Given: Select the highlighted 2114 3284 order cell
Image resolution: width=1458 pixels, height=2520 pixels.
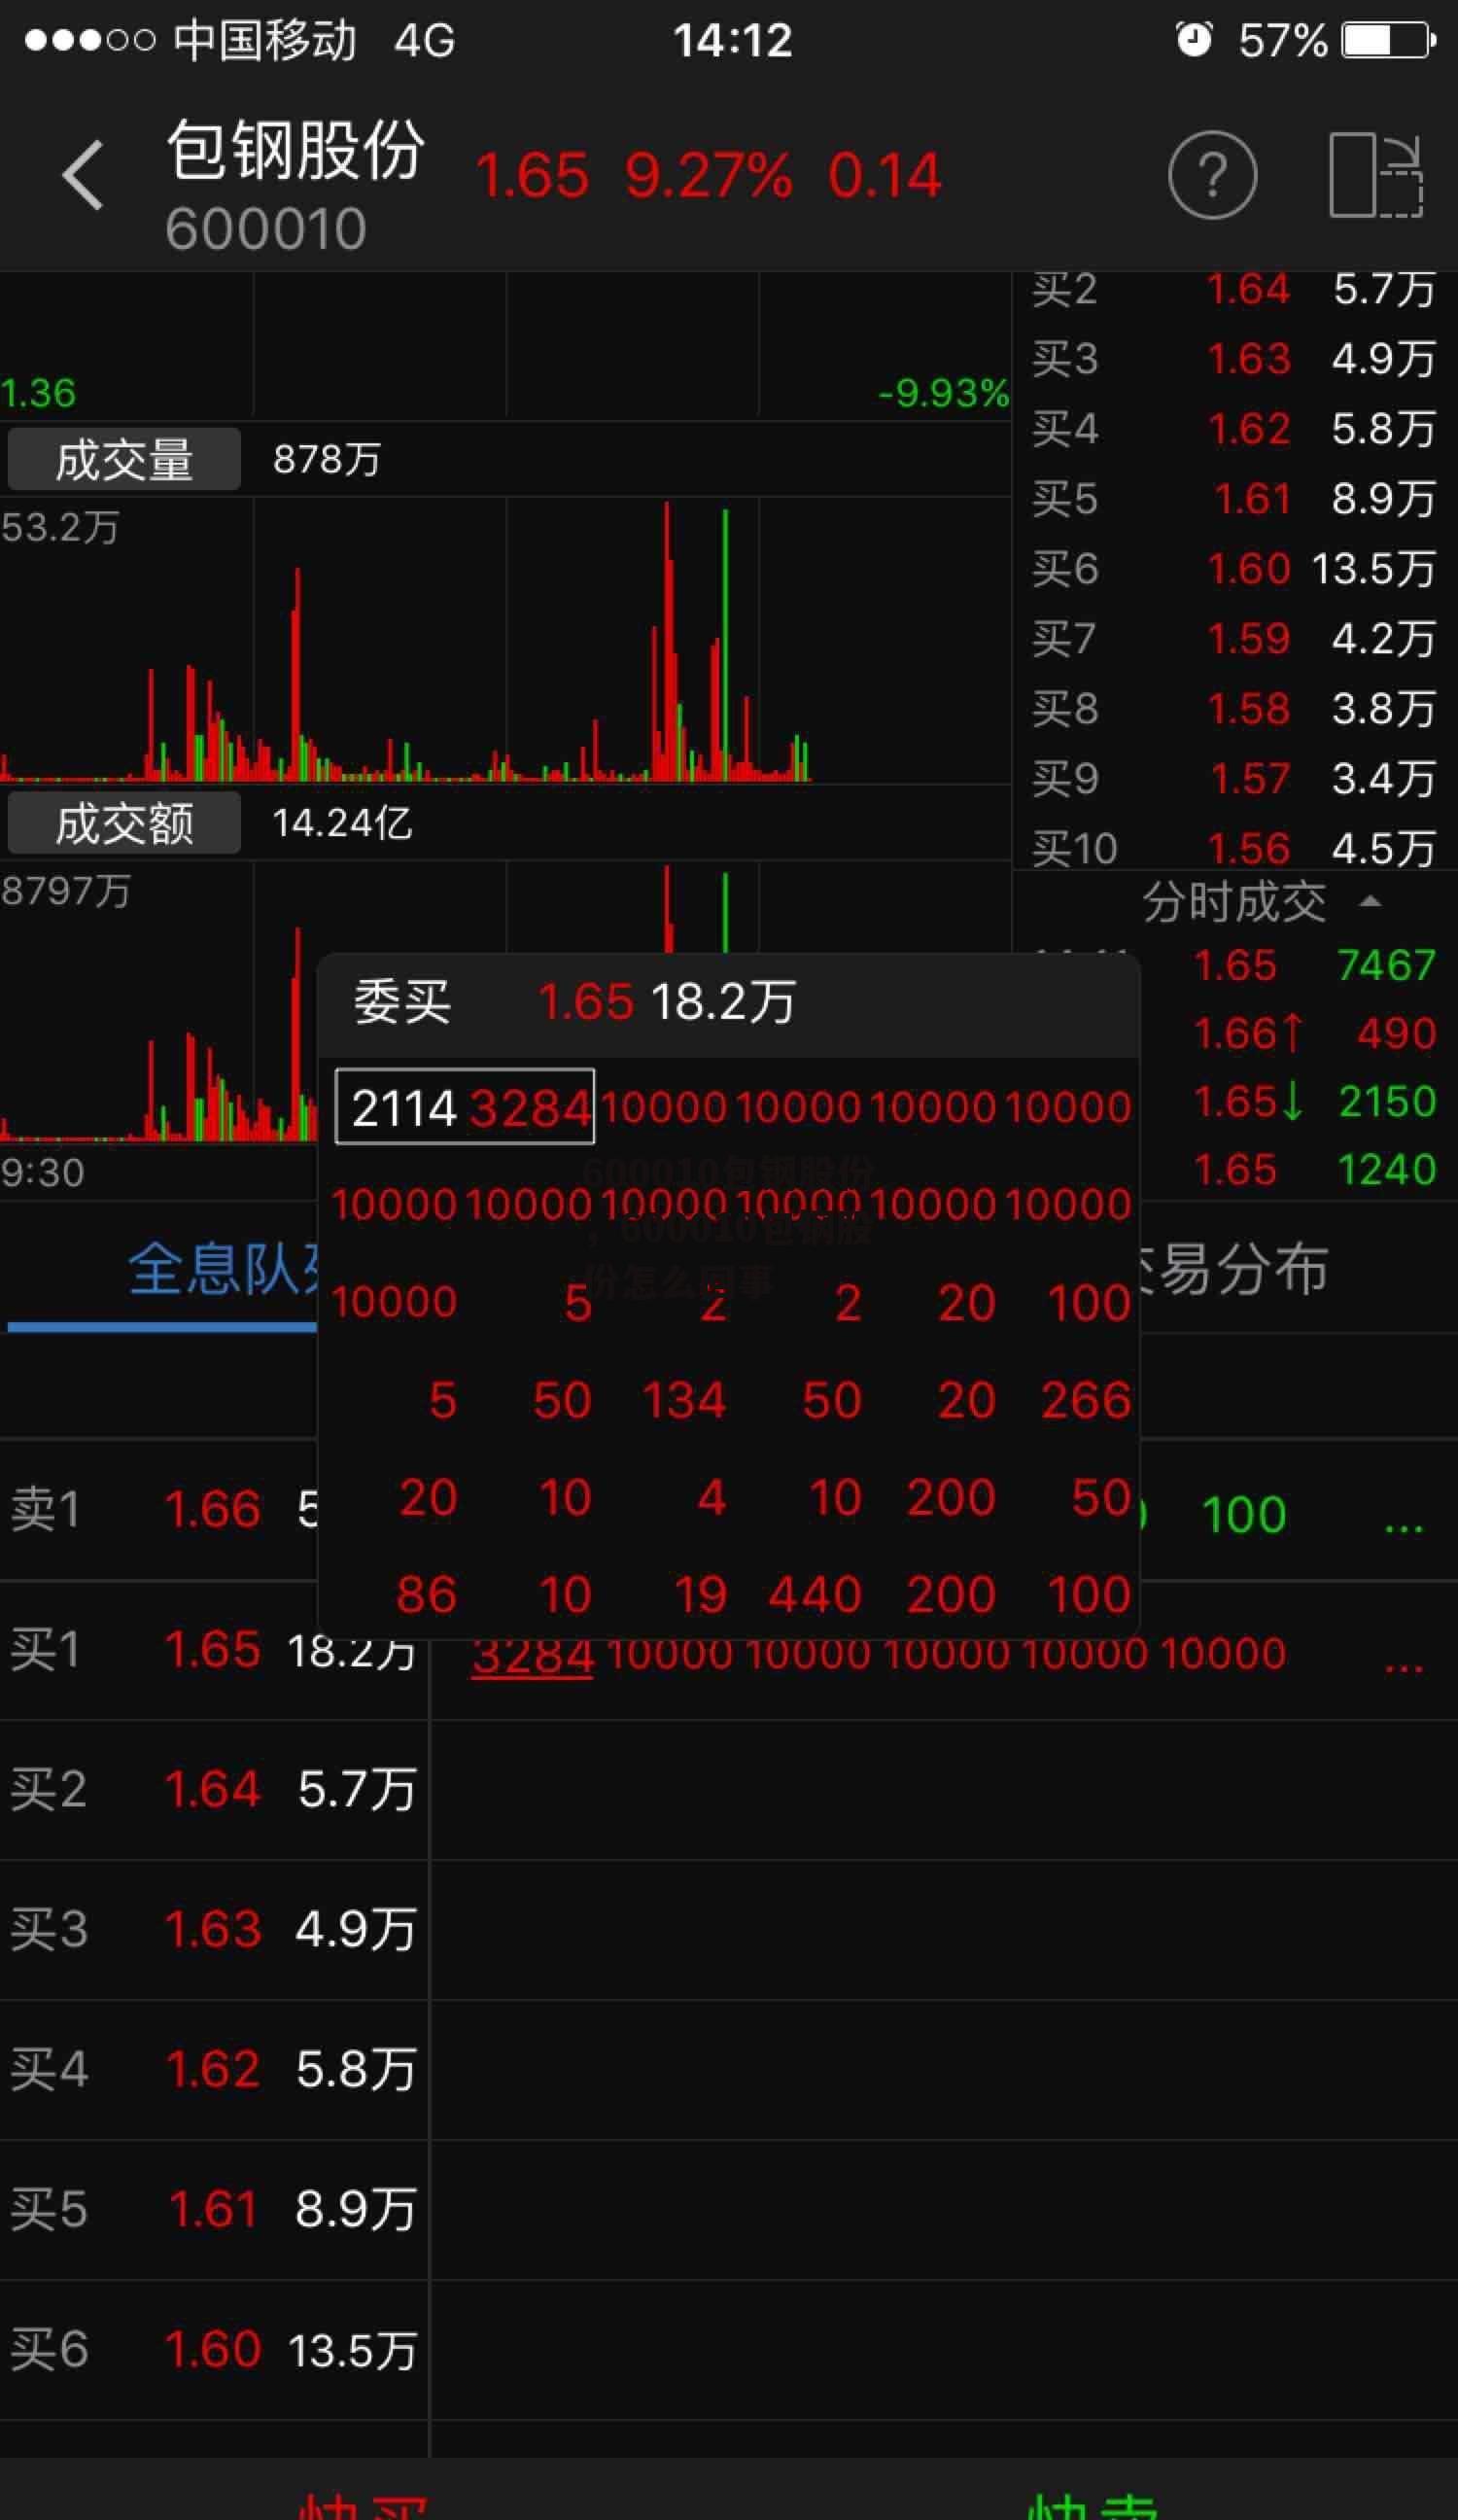Looking at the screenshot, I should [x=465, y=1106].
